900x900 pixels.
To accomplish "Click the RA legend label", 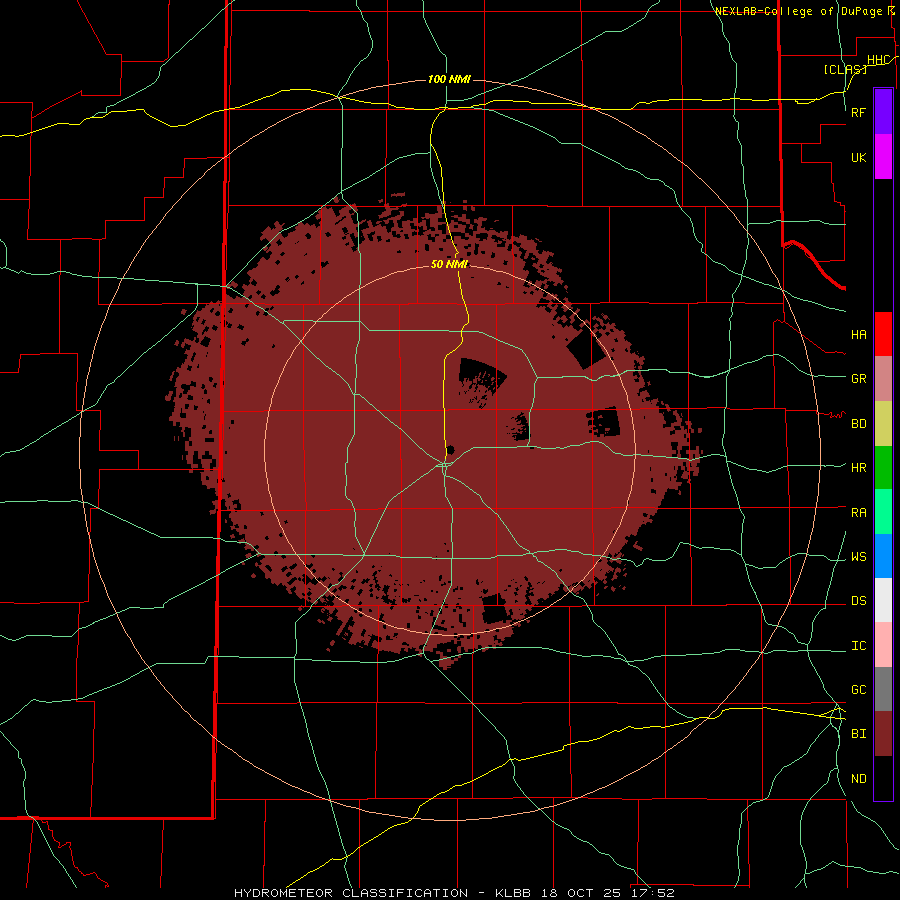I will tap(858, 513).
